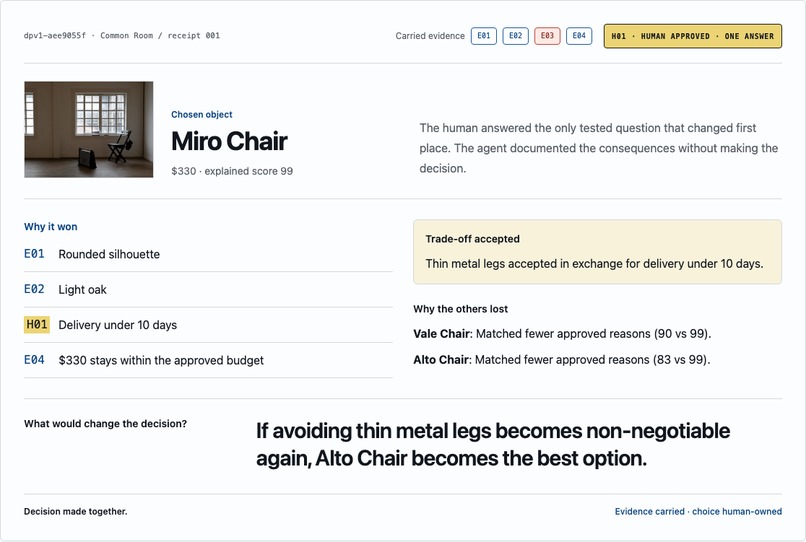Select the E02 Light oak row

208,290
